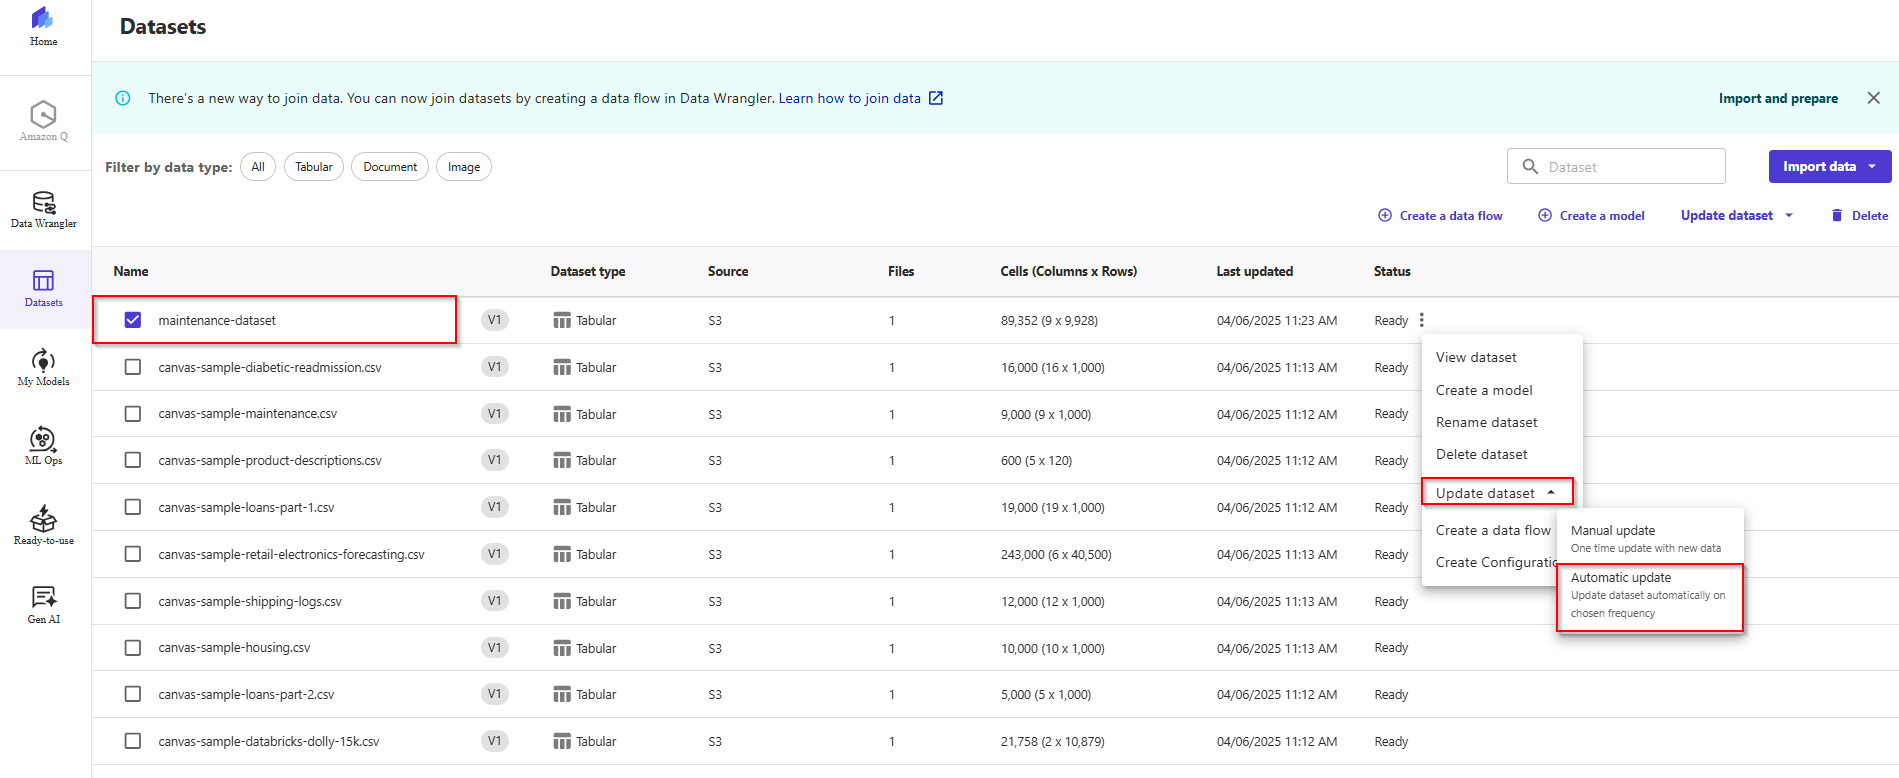Click Tabular icon in product-descriptions row
The height and width of the screenshot is (778, 1899).
[562, 460]
